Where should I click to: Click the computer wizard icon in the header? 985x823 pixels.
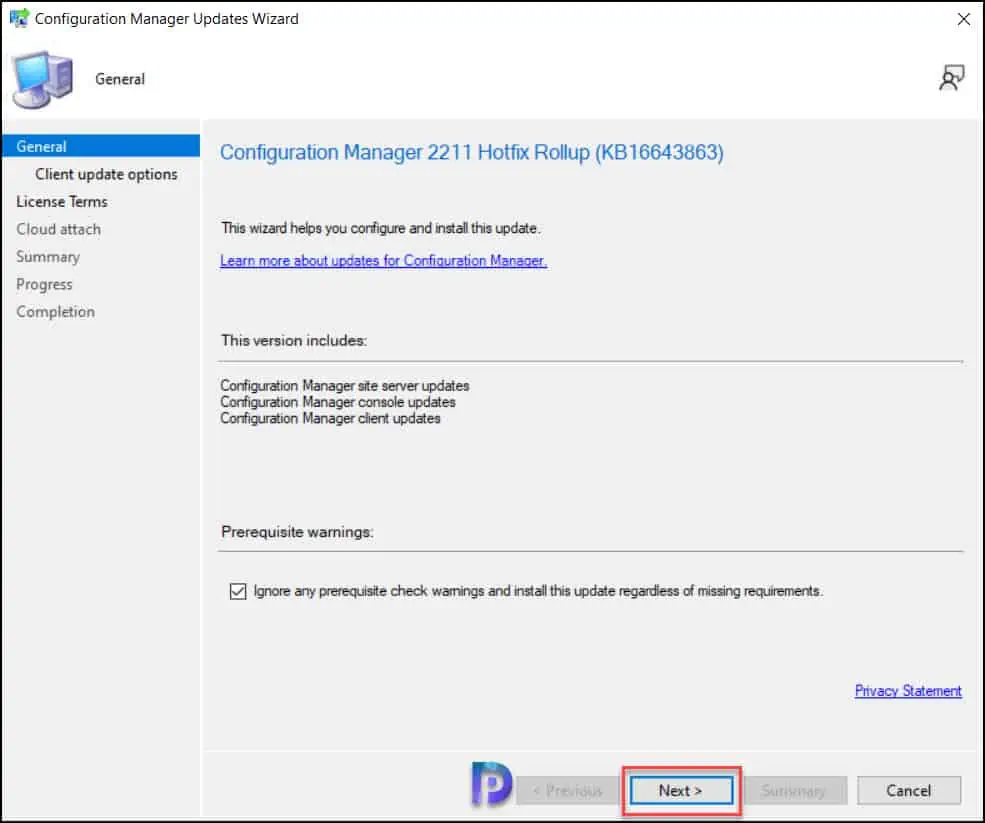(42, 80)
